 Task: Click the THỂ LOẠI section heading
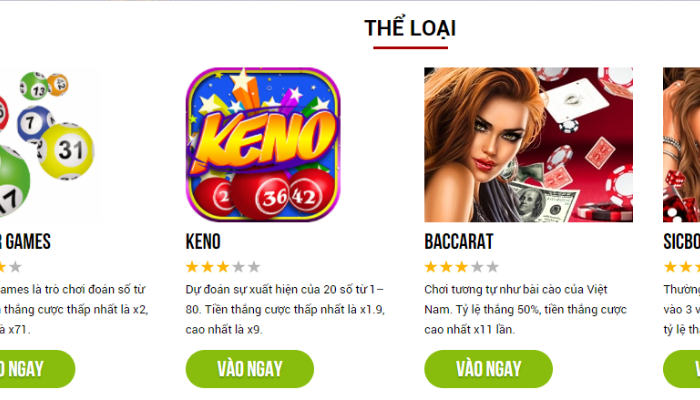pyautogui.click(x=410, y=28)
